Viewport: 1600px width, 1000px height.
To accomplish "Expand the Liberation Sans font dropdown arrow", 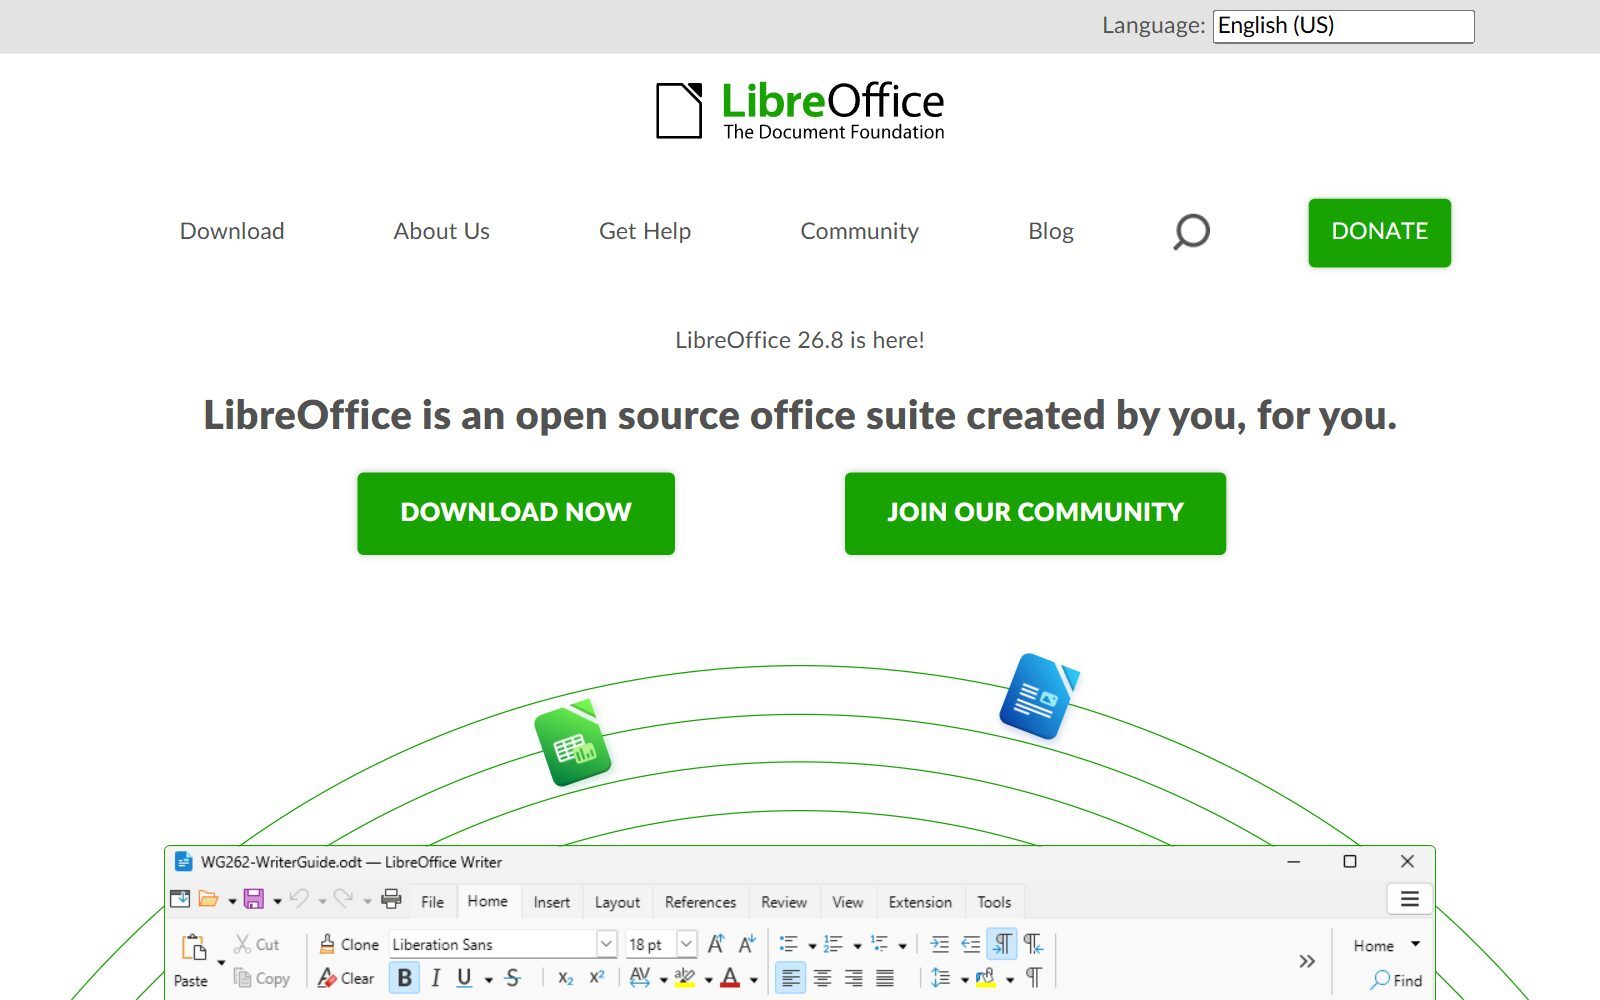I will tap(606, 944).
